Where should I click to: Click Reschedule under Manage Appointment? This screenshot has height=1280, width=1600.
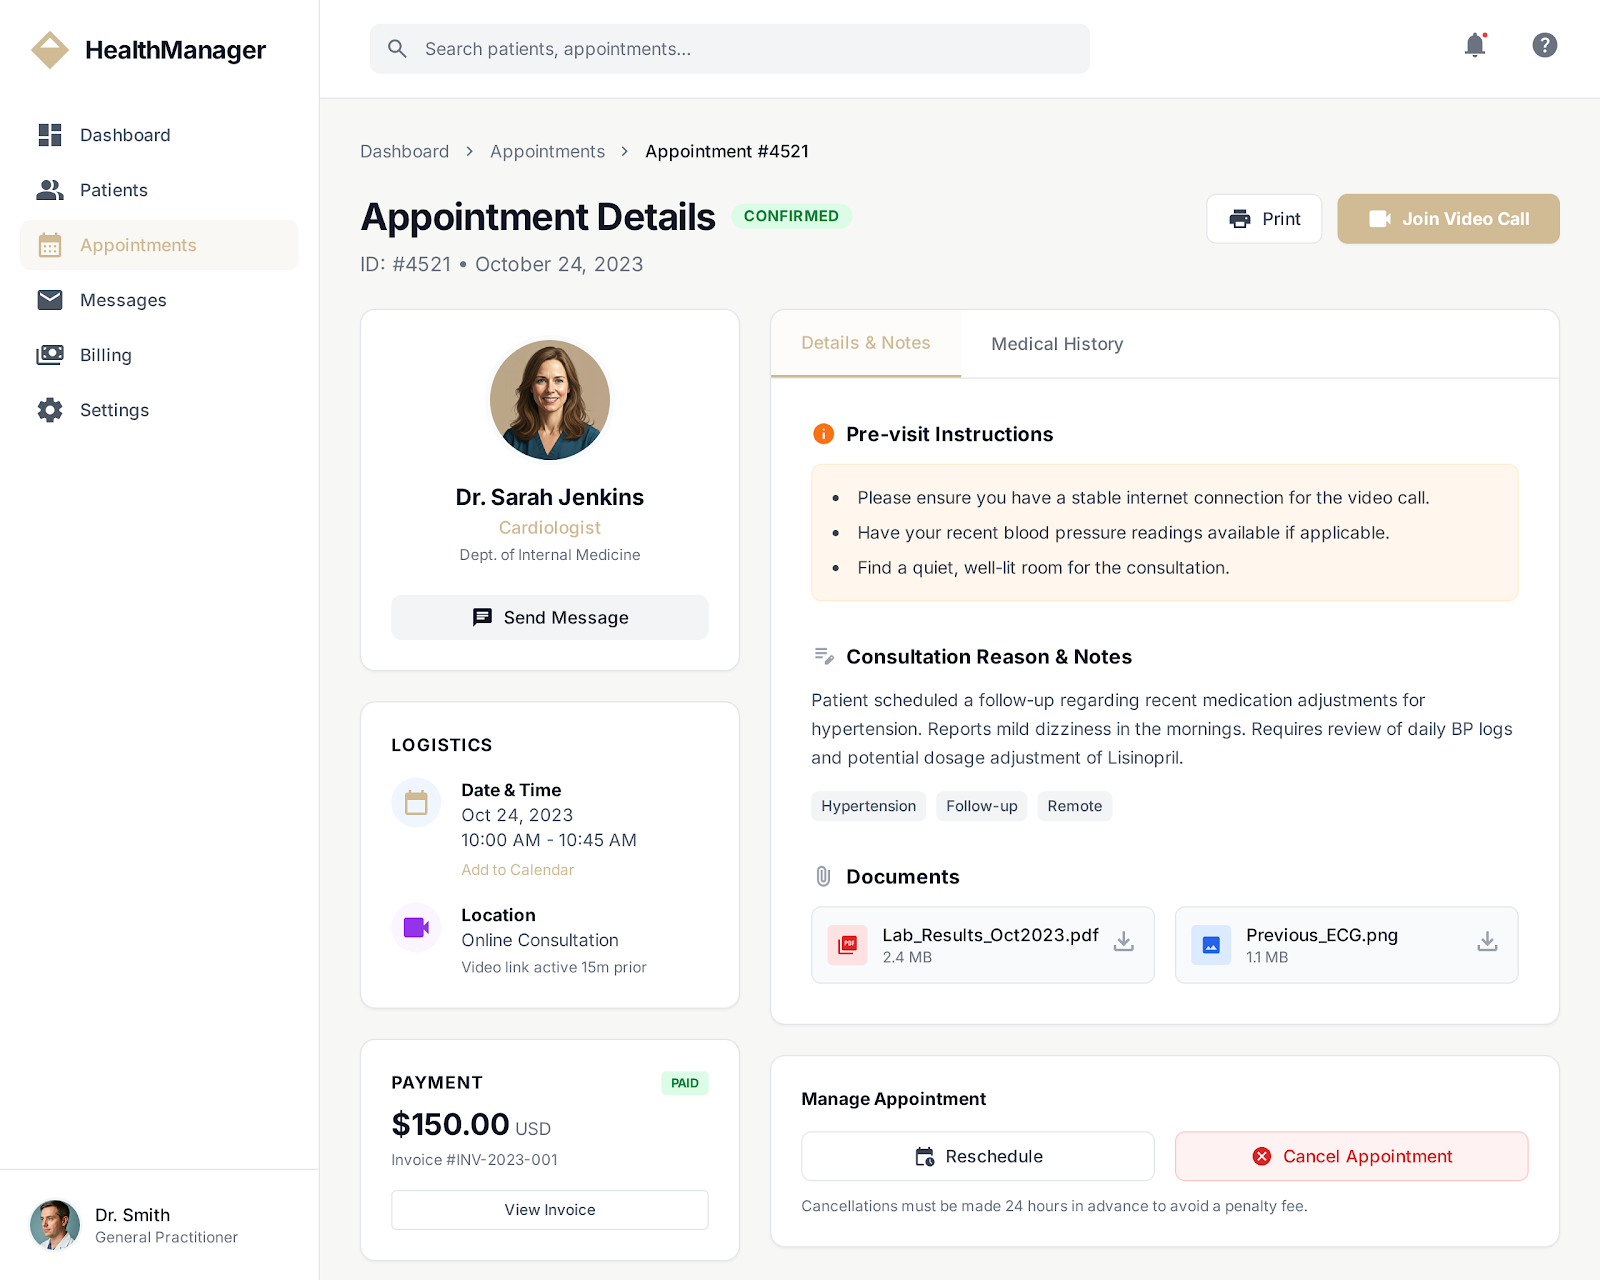tap(977, 1156)
